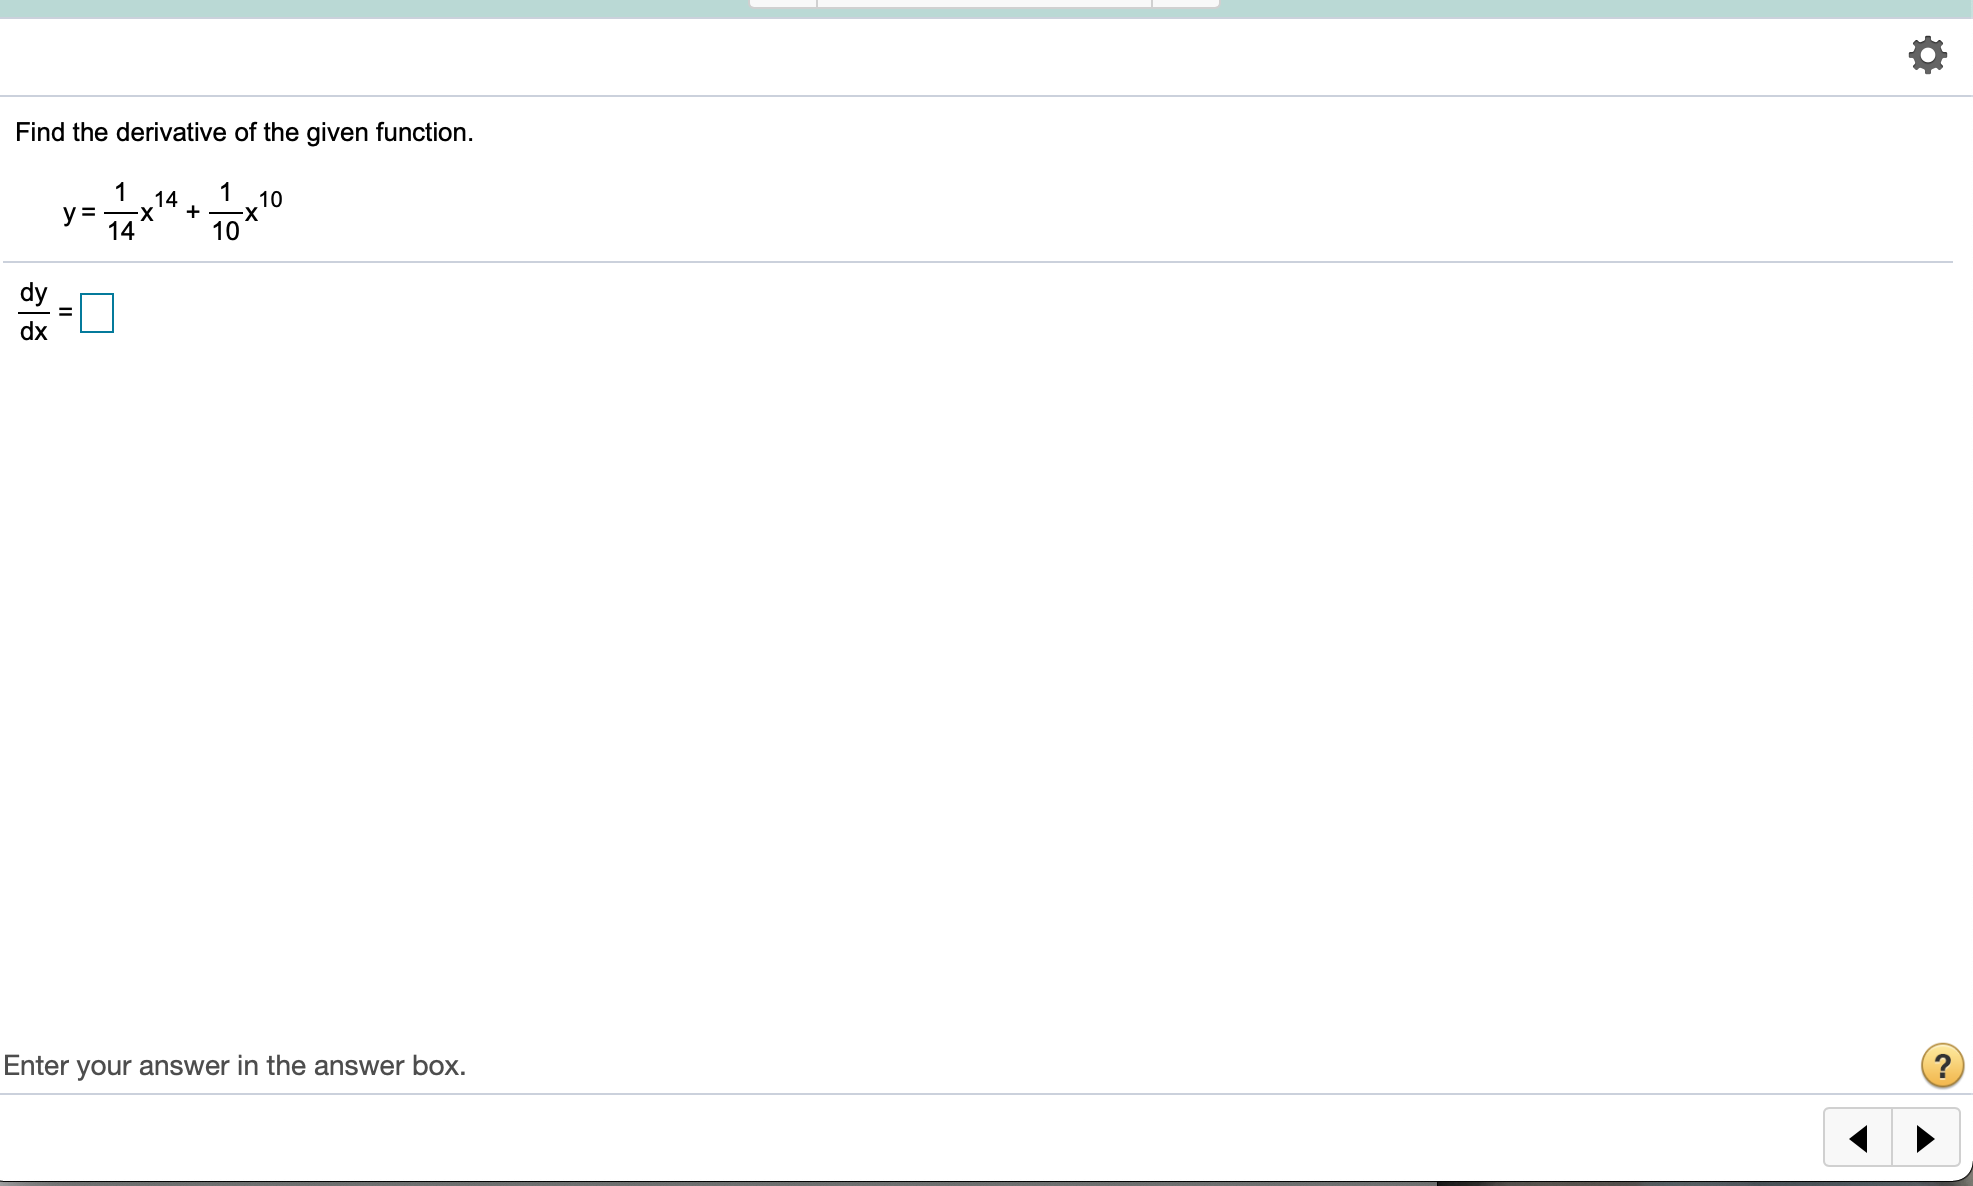Click the exponent 14 on first term
The width and height of the screenshot is (1973, 1186).
(166, 199)
